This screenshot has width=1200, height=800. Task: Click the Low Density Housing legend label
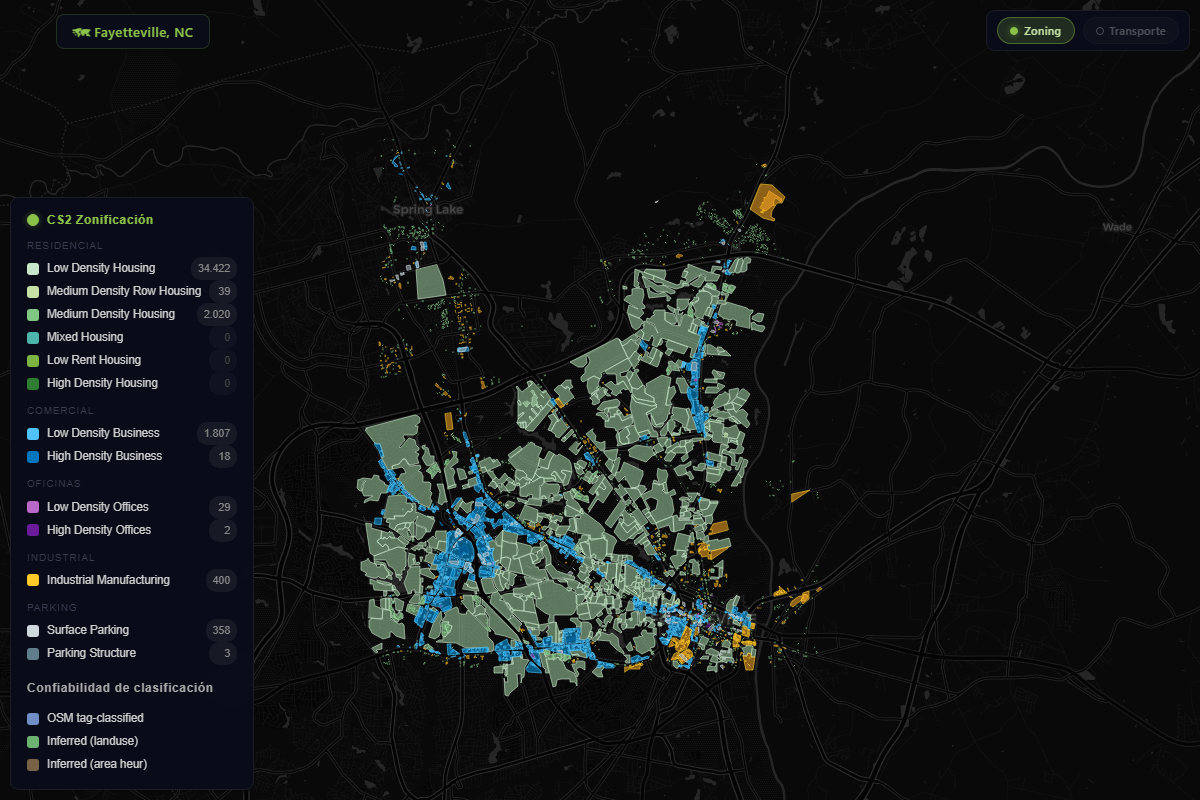(x=101, y=268)
